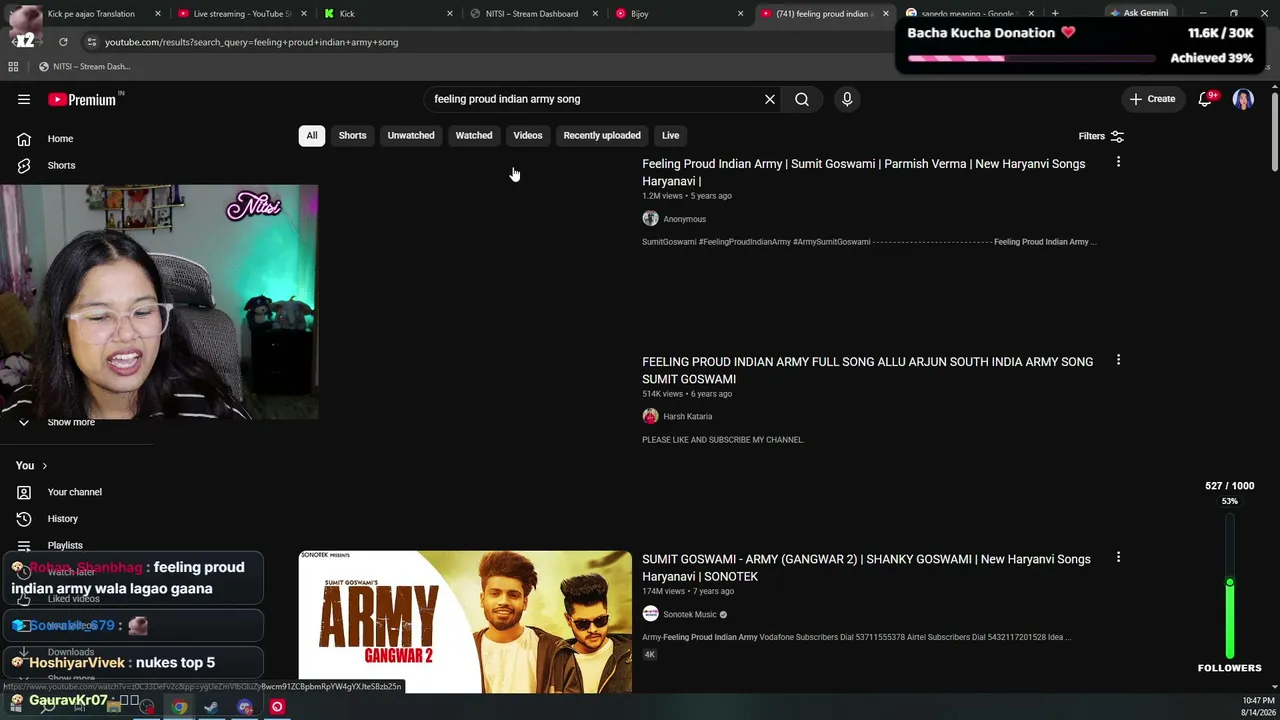Launch Steam from the taskbar

click(x=212, y=707)
